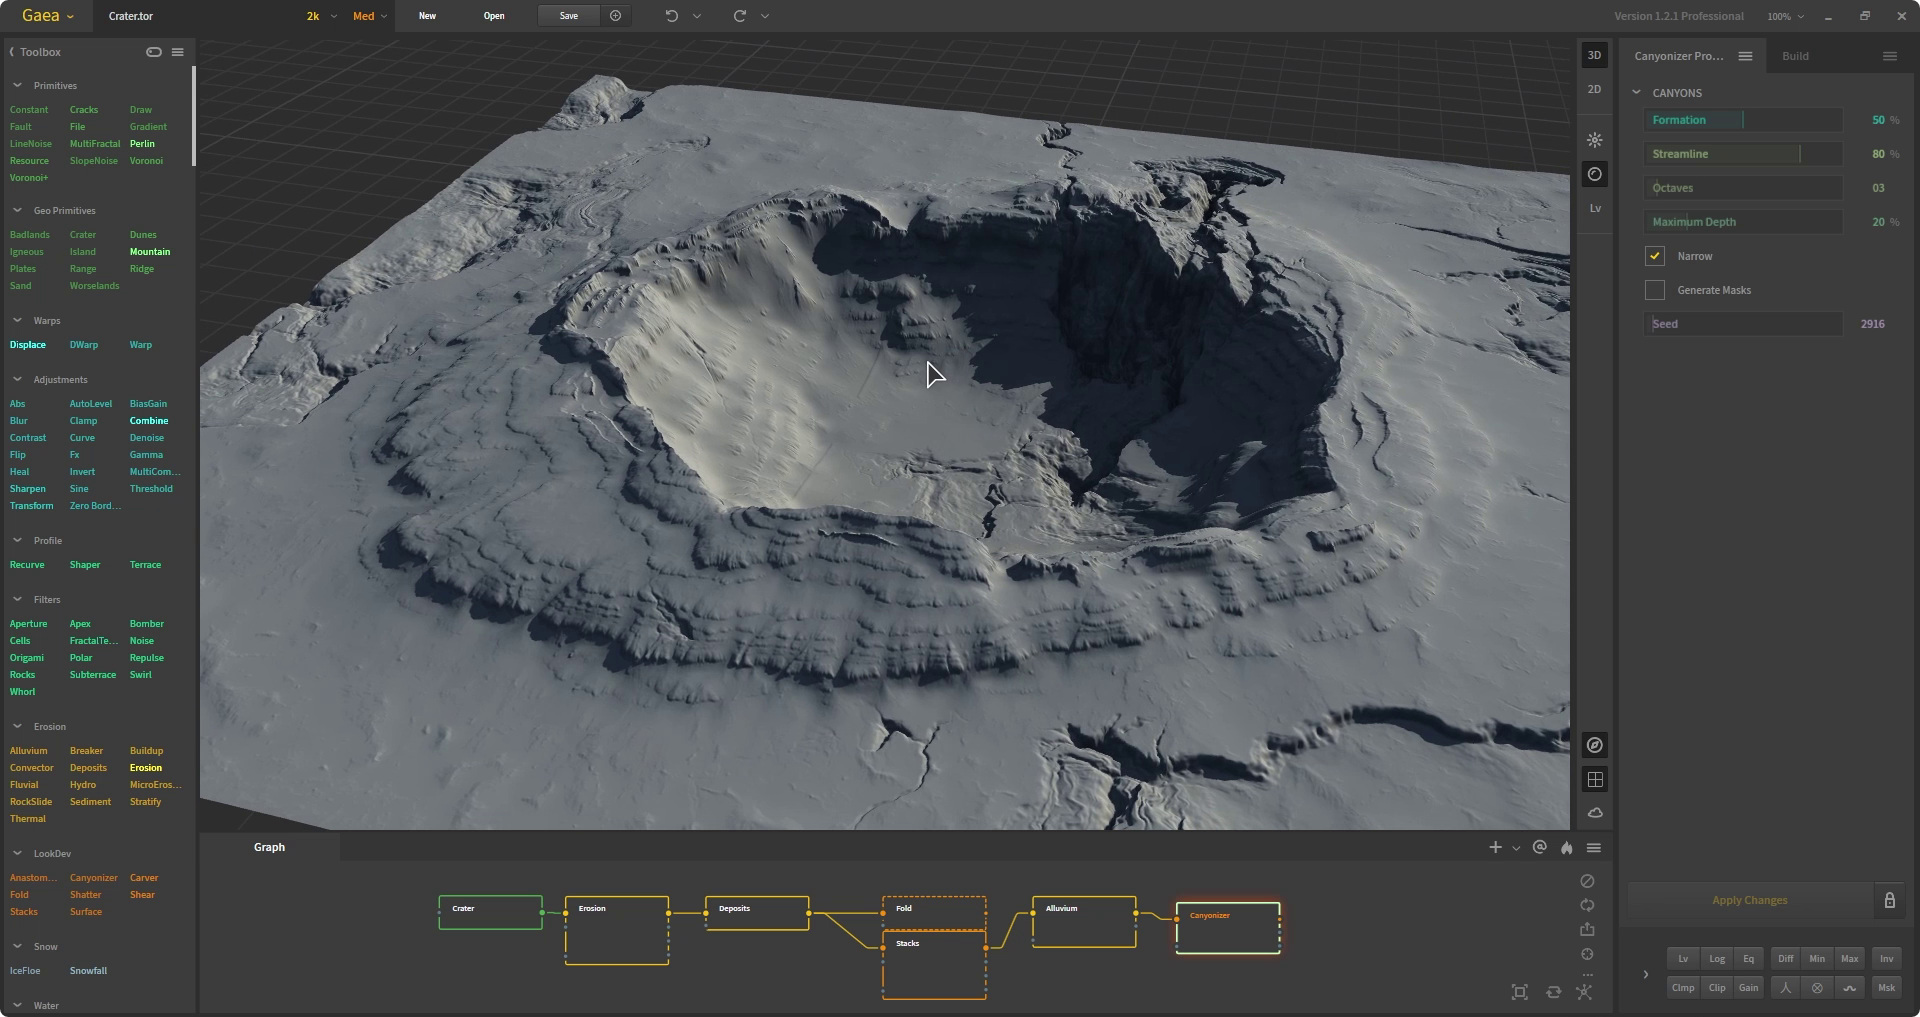Click the cloud icon below the viewport sidebar
The height and width of the screenshot is (1017, 1920).
[1595, 813]
